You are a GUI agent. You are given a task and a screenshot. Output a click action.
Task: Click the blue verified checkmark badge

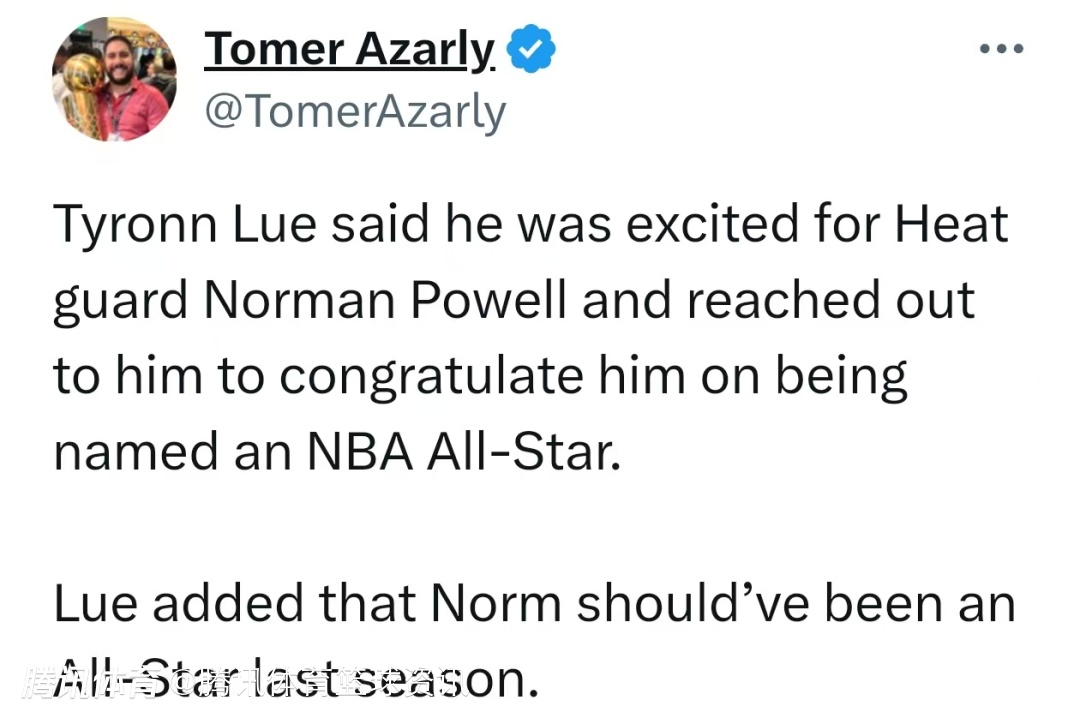[x=532, y=50]
